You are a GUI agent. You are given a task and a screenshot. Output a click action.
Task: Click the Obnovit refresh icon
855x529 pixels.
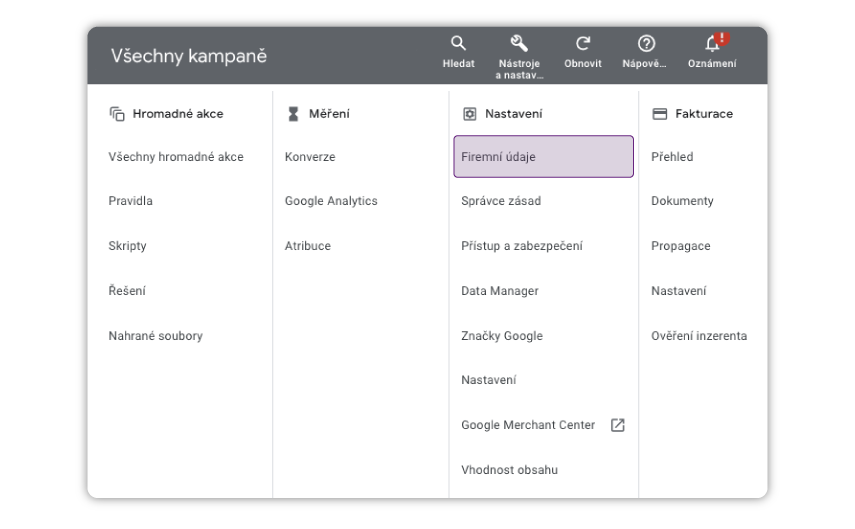(583, 43)
